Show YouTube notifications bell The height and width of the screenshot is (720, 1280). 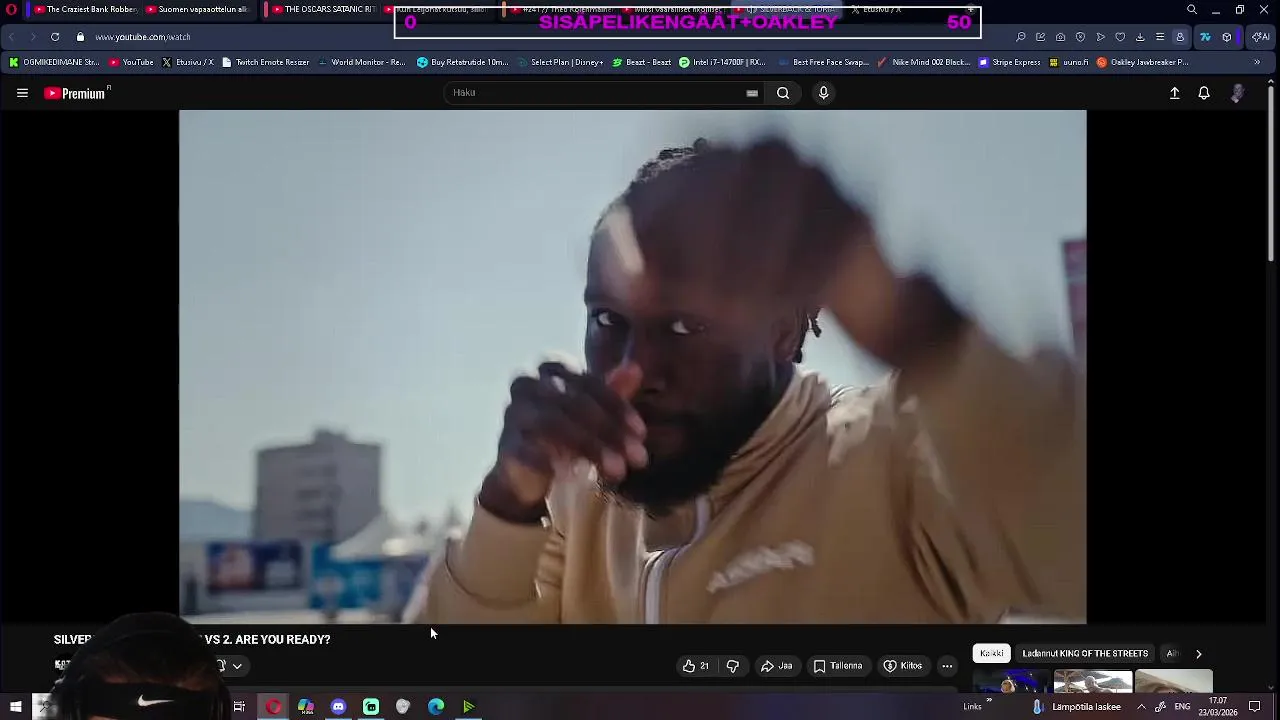(1204, 93)
